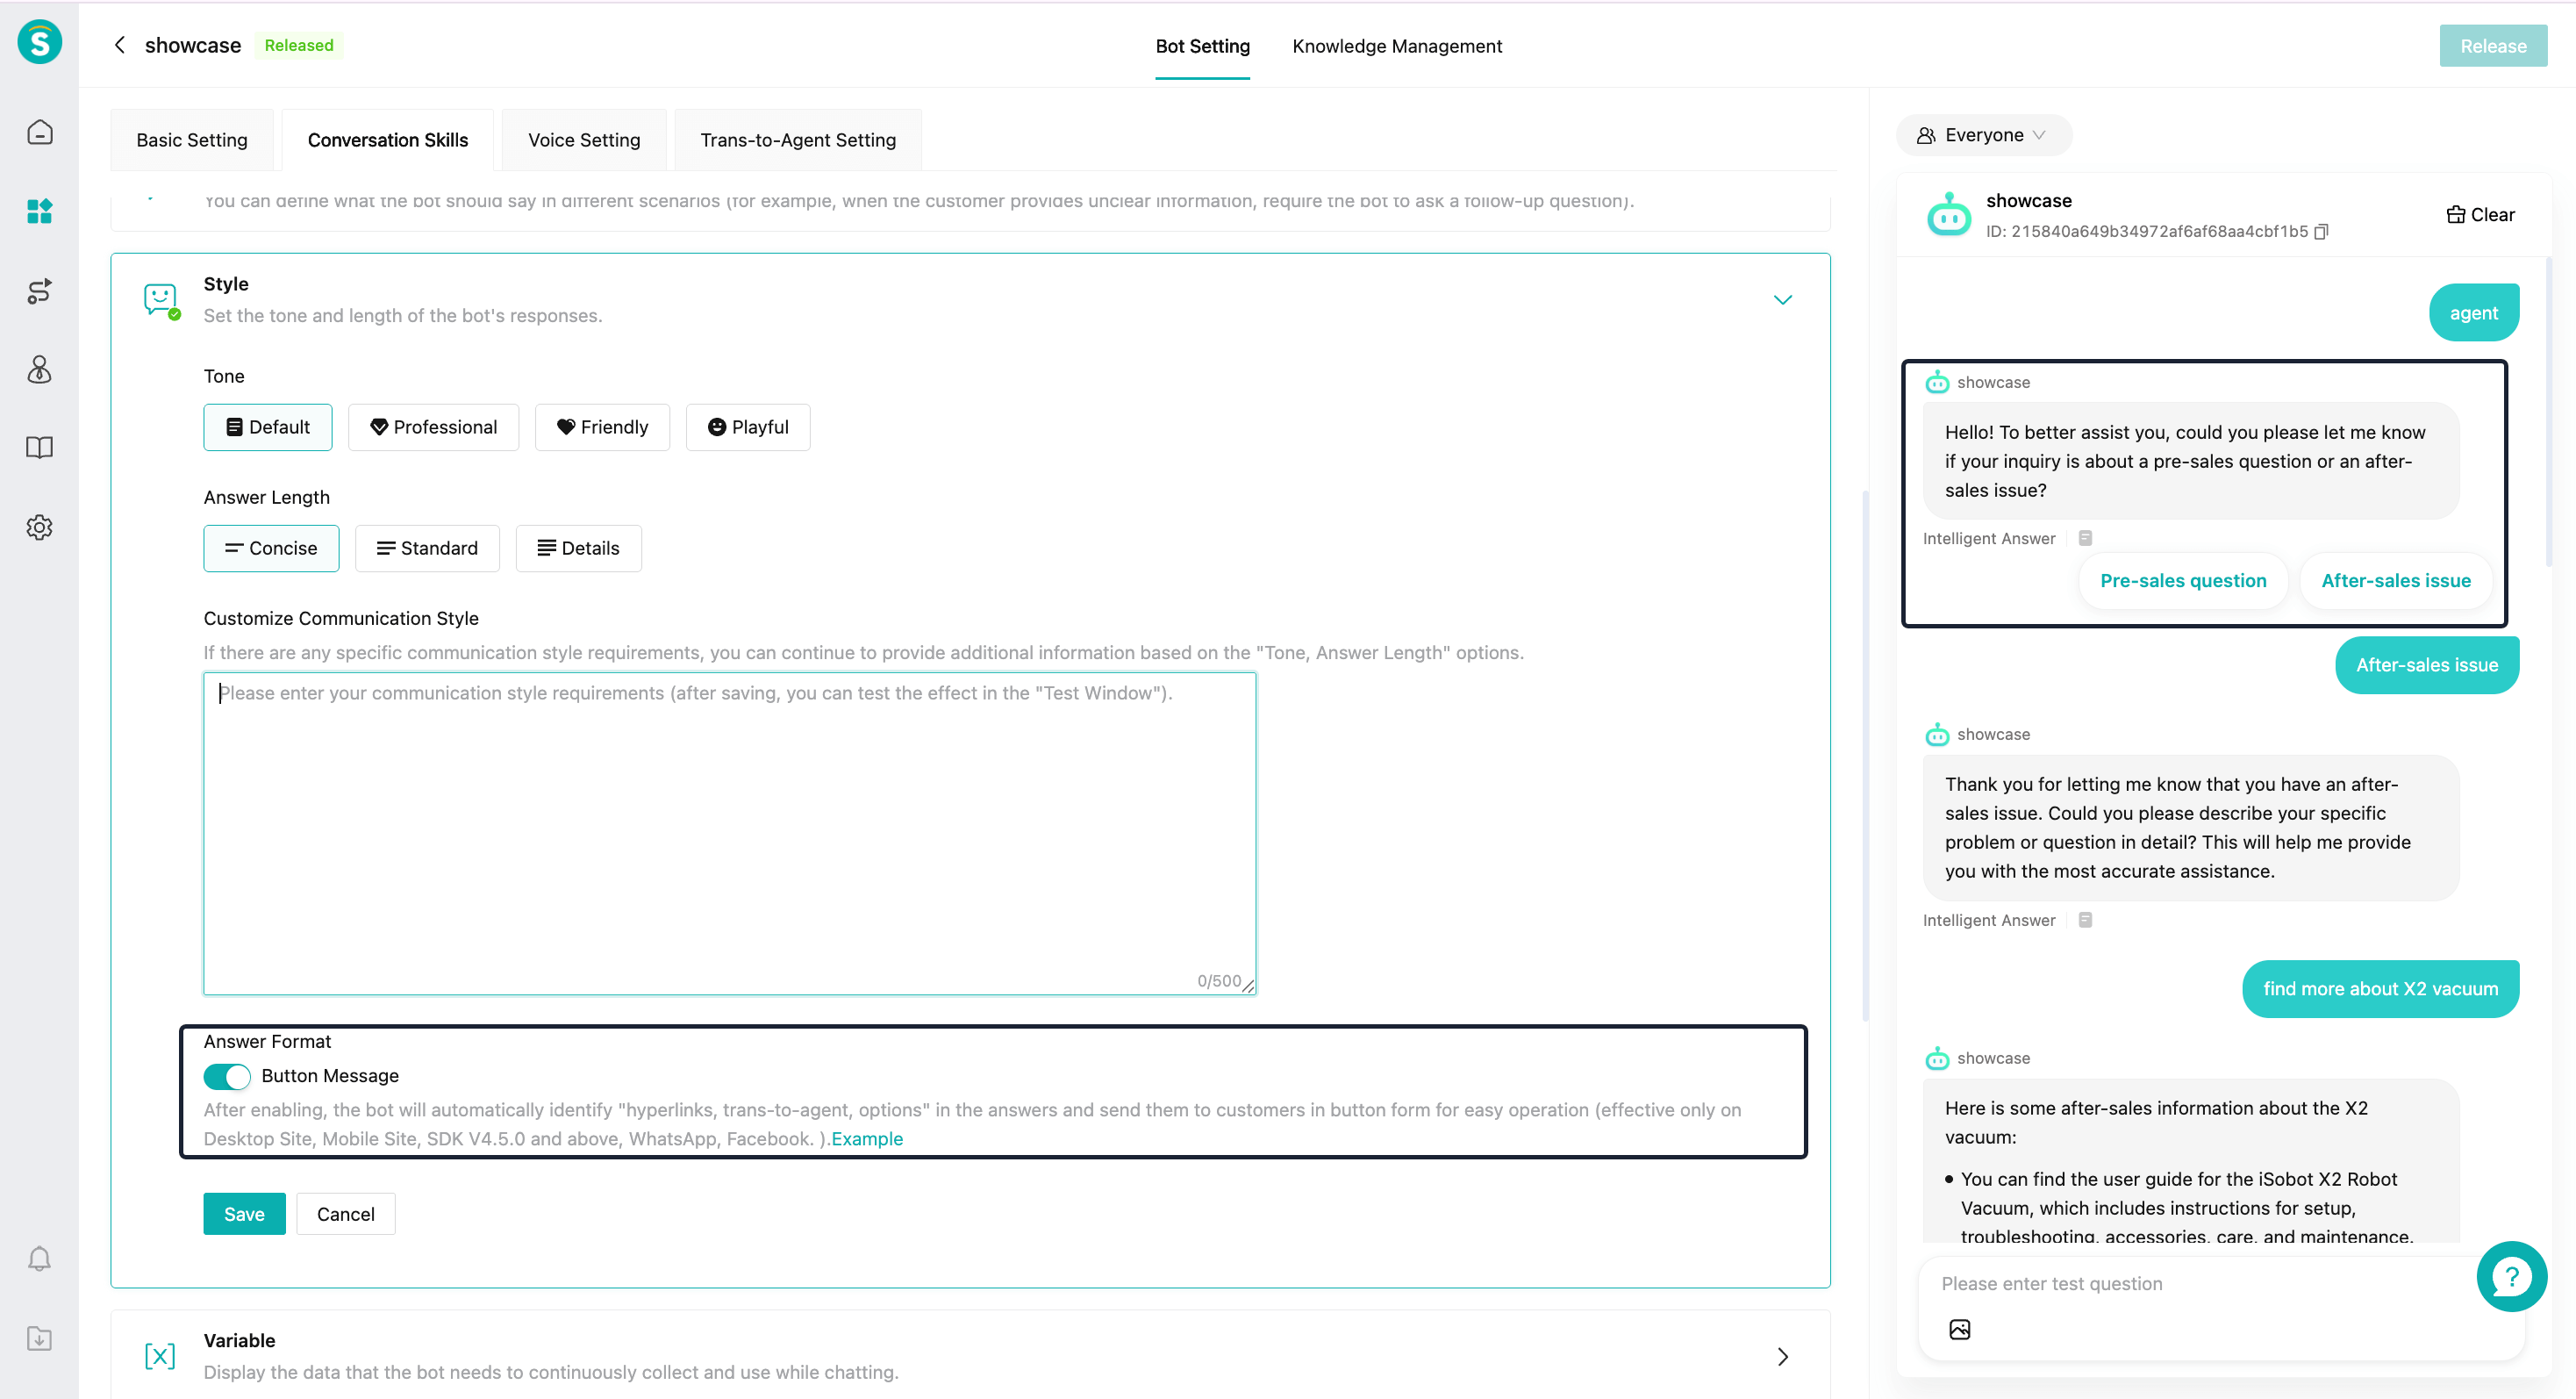Open the floating help question icon
The width and height of the screenshot is (2576, 1399).
(2510, 1276)
